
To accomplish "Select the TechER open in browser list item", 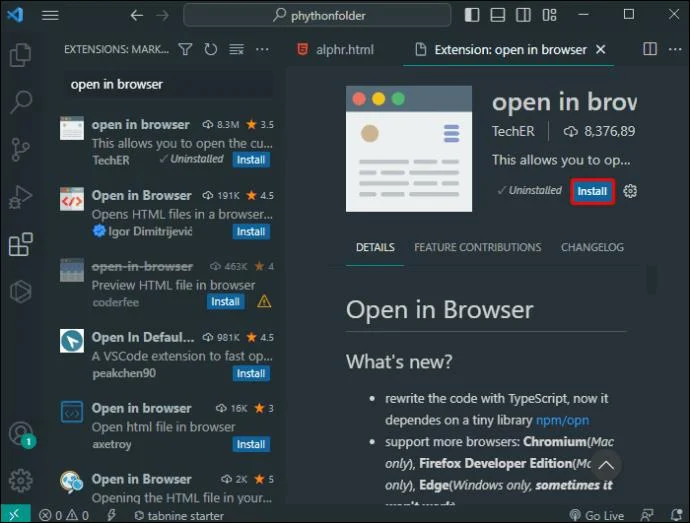I will 166,142.
